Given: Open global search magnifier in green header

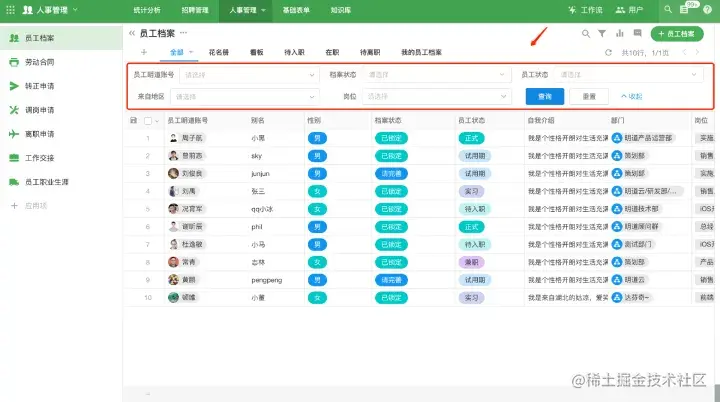Looking at the screenshot, I should (x=668, y=9).
